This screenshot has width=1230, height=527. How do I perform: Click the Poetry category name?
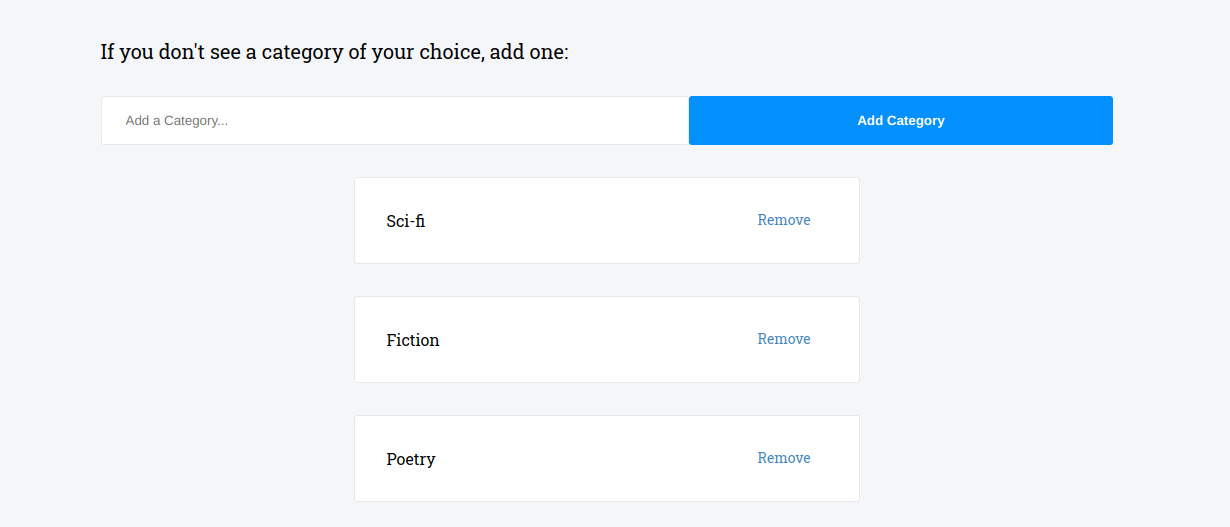pos(411,459)
